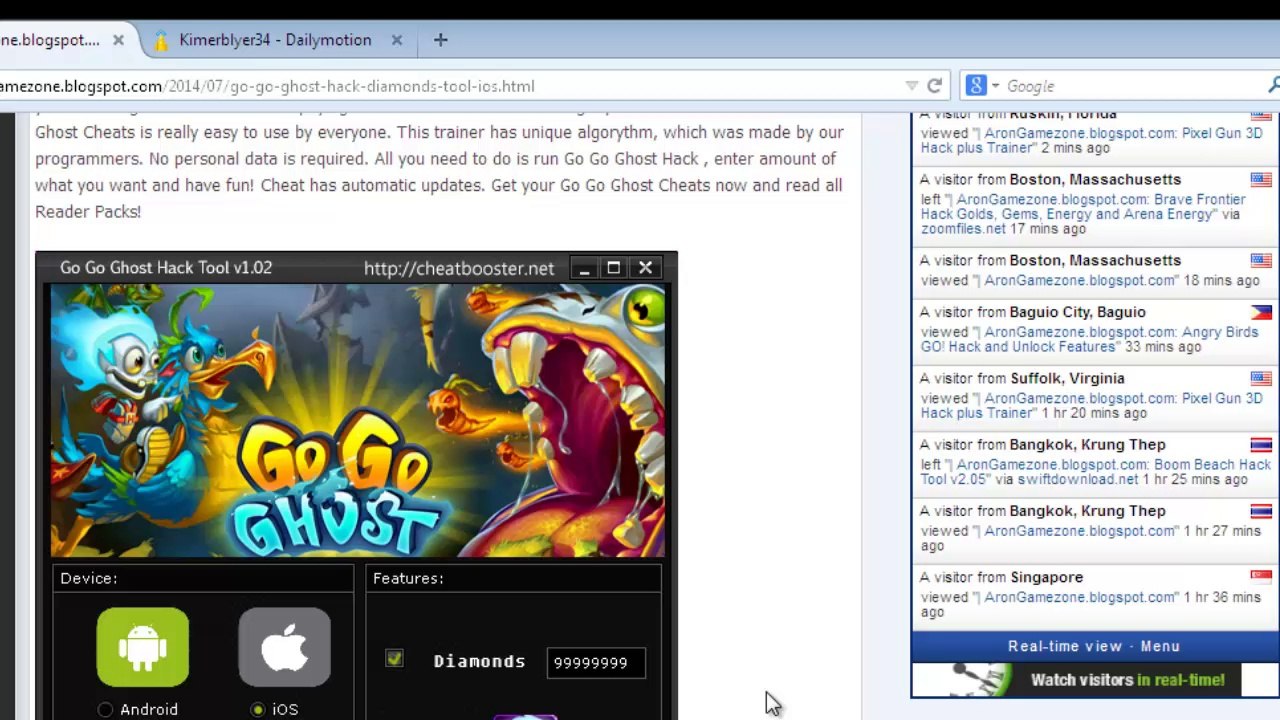Image resolution: width=1280 pixels, height=720 pixels.
Task: Choose the Android radio button
Action: 105,709
